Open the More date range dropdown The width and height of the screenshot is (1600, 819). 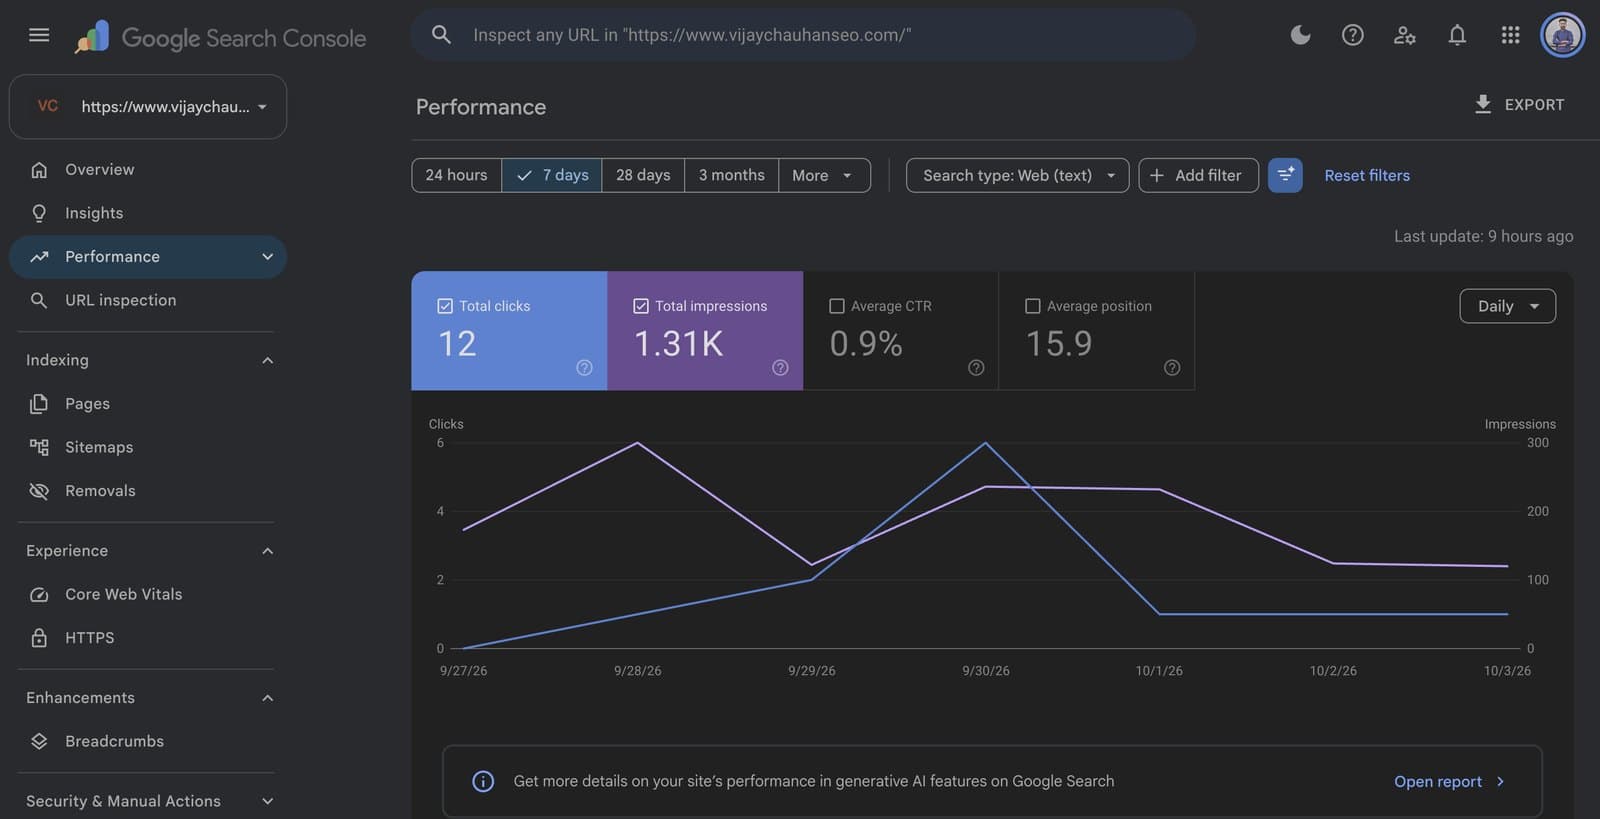824,175
